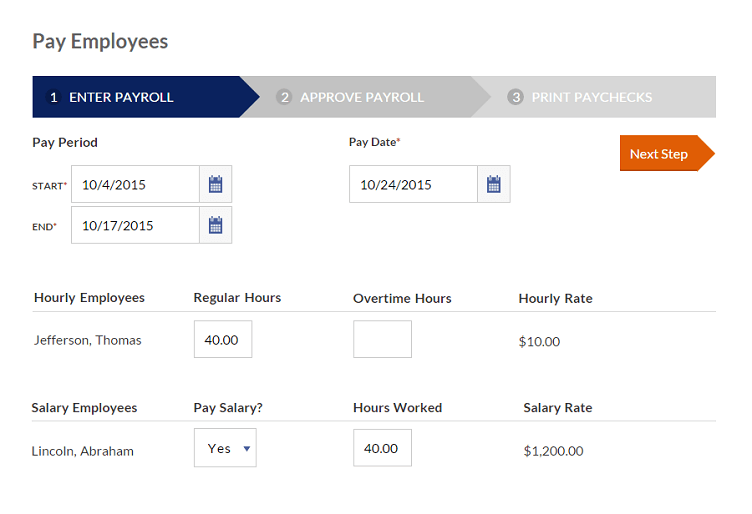
Task: Select Thomas Jefferson's empty Overtime Hours field
Action: tap(382, 339)
